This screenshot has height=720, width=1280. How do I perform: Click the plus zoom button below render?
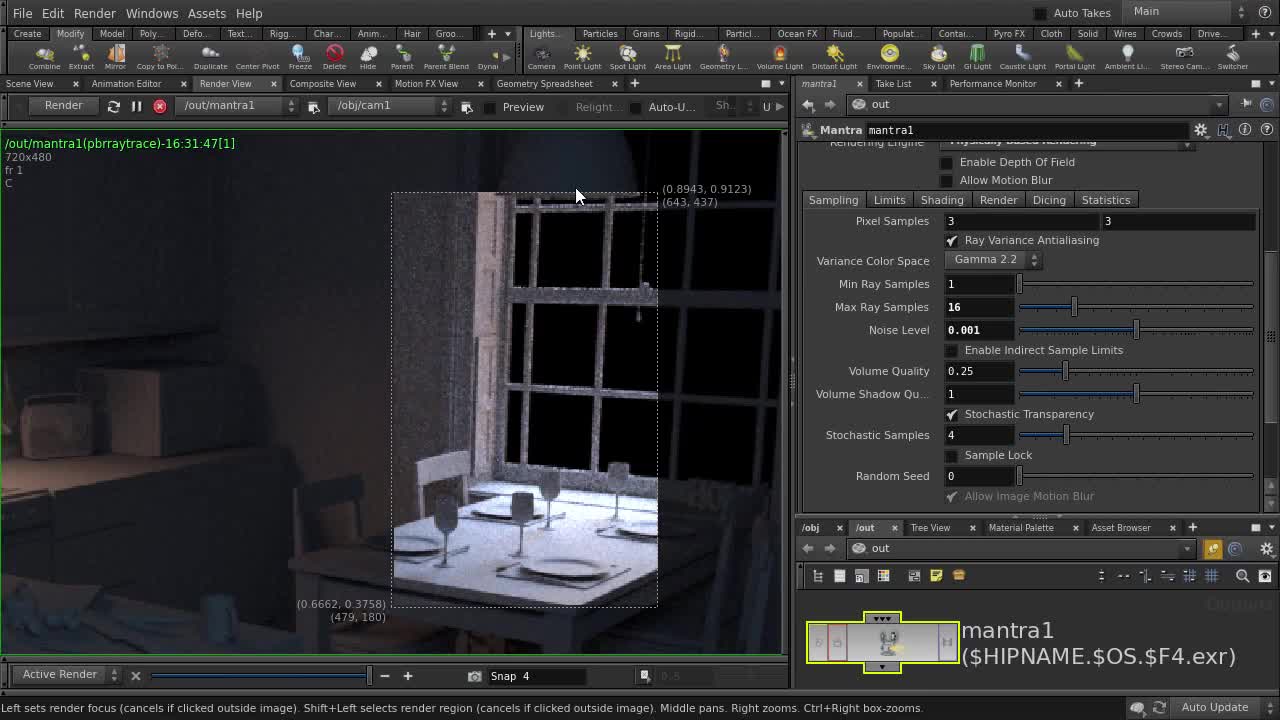[x=407, y=676]
